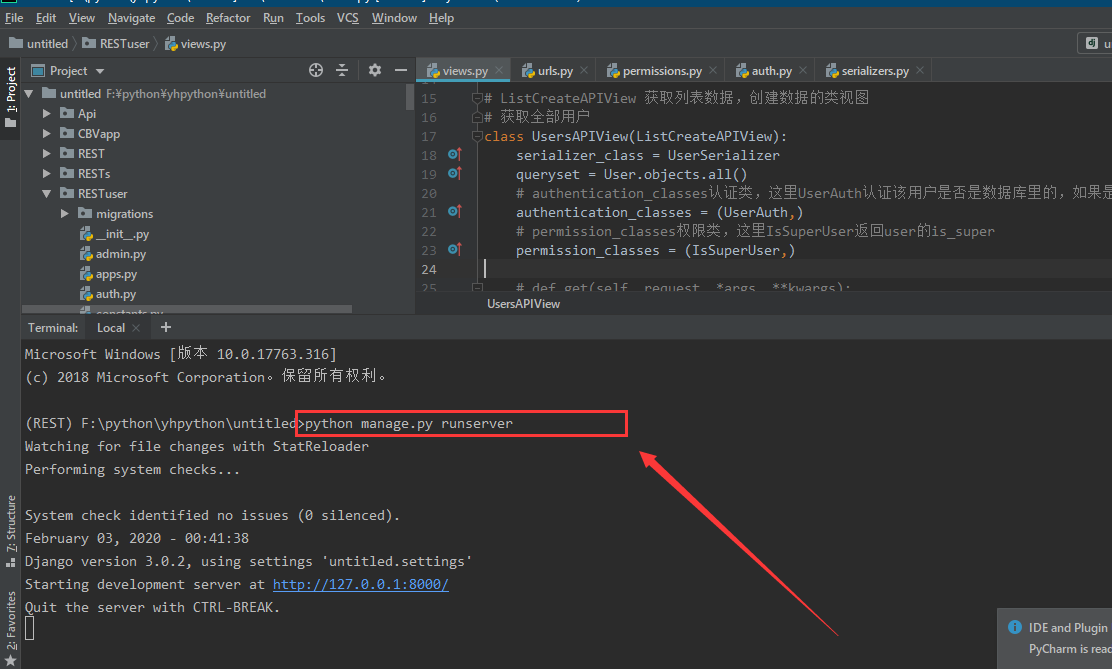
Task: Close the auth.py editor tab
Action: (x=803, y=70)
